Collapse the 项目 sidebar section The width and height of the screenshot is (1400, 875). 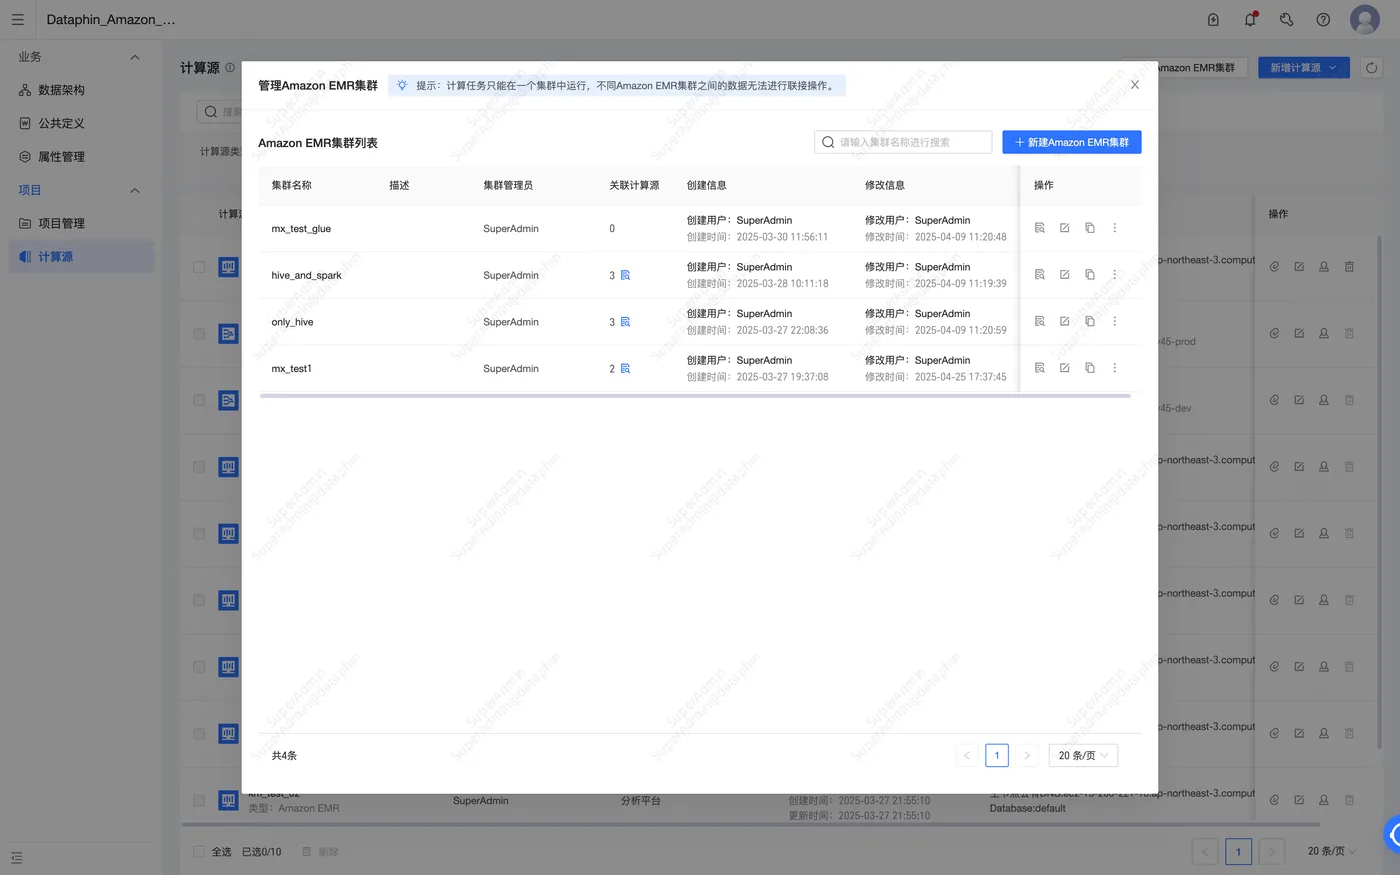(135, 190)
